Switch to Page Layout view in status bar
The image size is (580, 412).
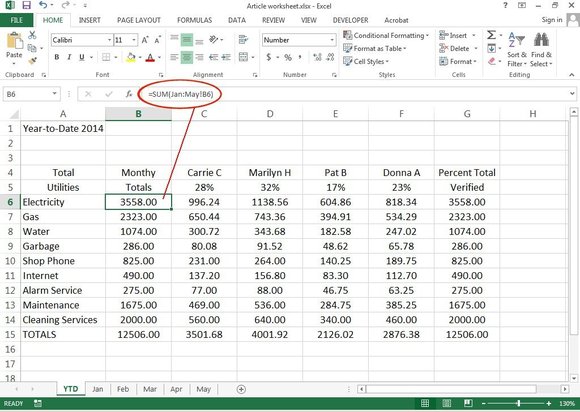coord(446,403)
